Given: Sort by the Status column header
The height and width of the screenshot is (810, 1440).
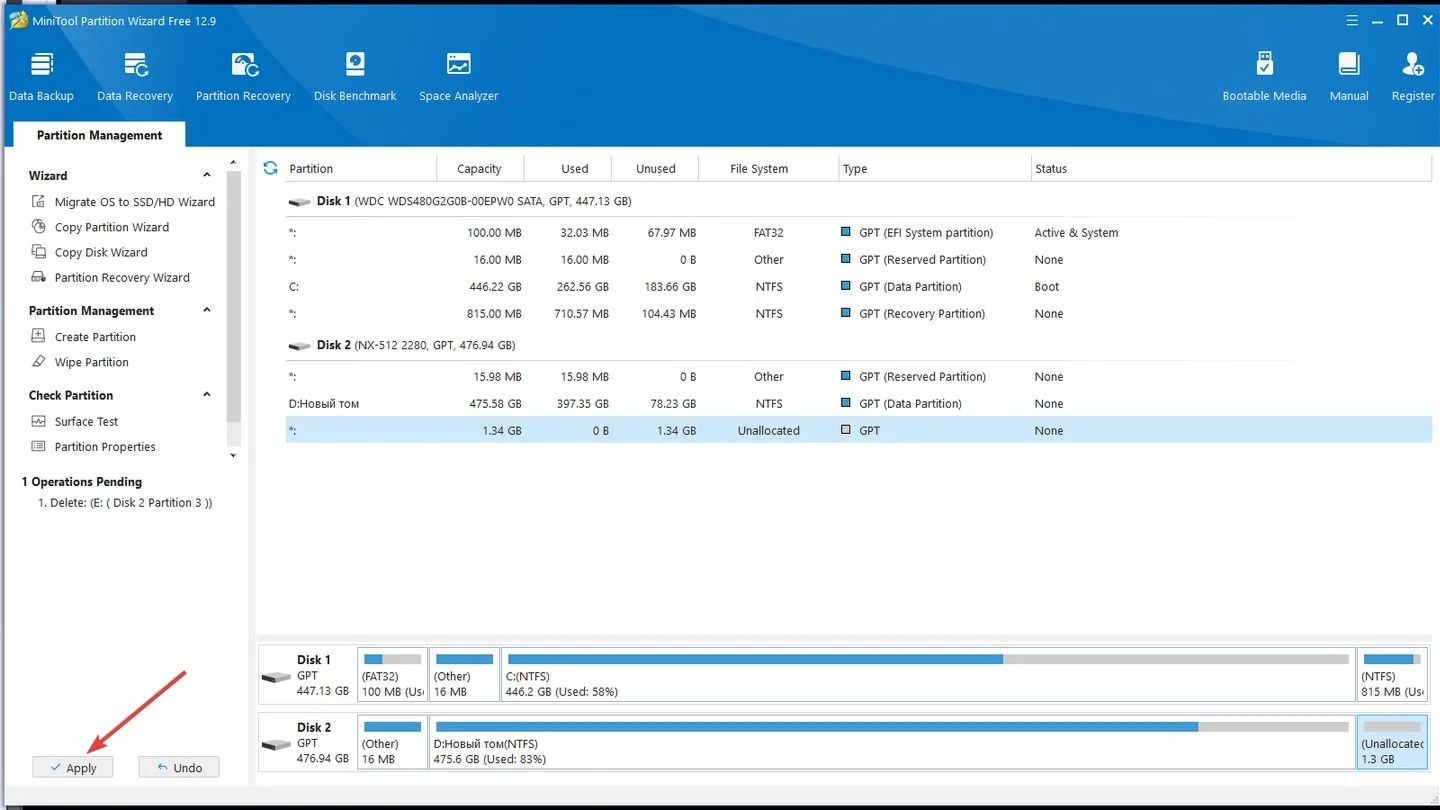Looking at the screenshot, I should click(x=1231, y=169).
